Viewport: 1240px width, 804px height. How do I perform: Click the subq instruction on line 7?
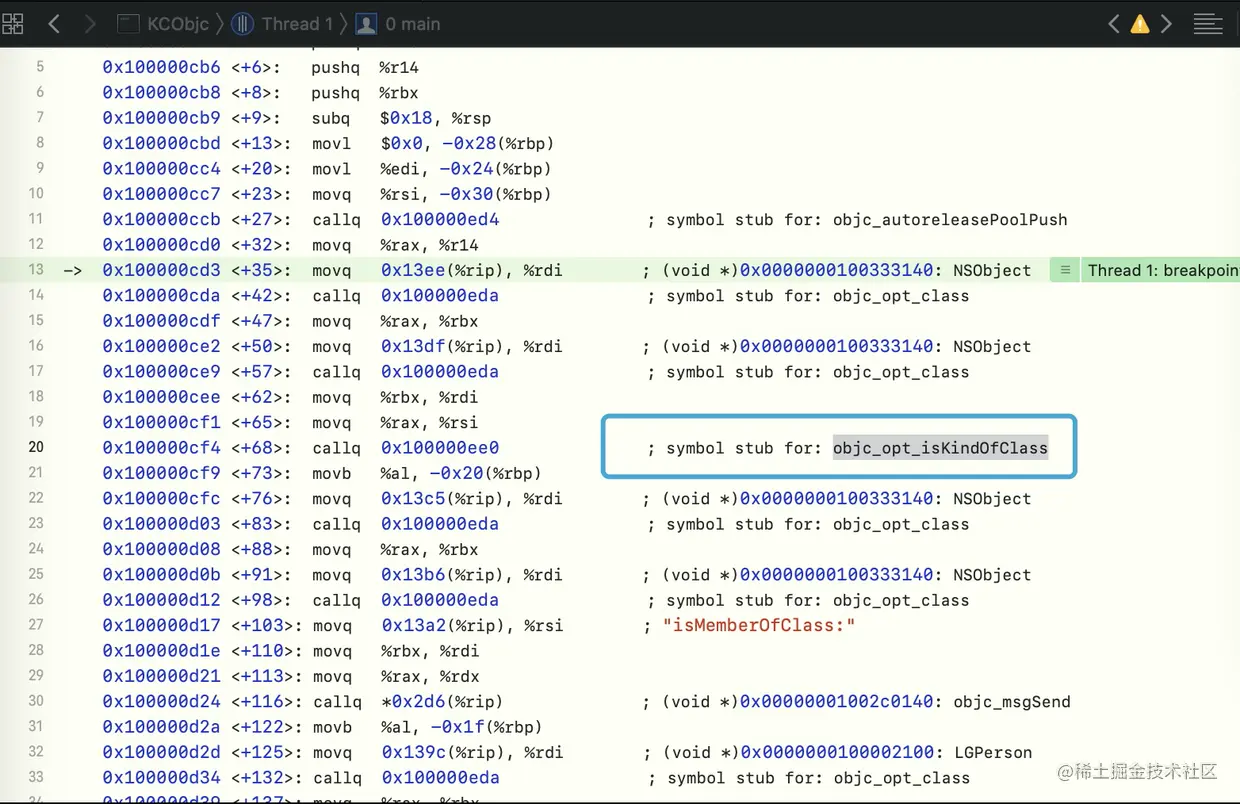pyautogui.click(x=331, y=118)
